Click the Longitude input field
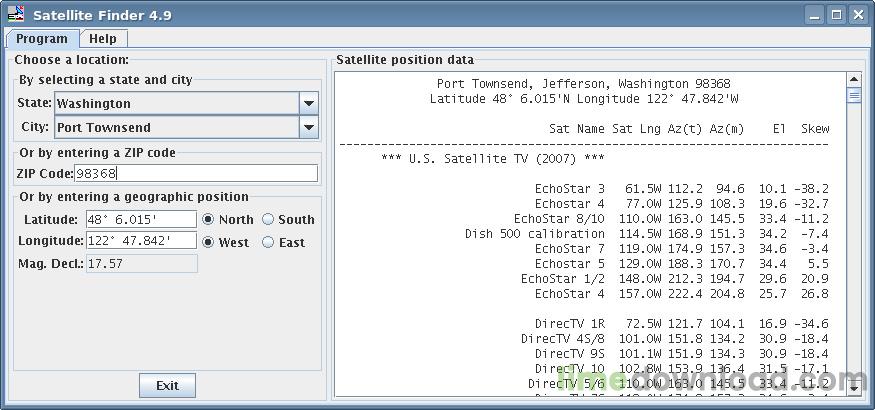This screenshot has width=875, height=410. [x=141, y=240]
